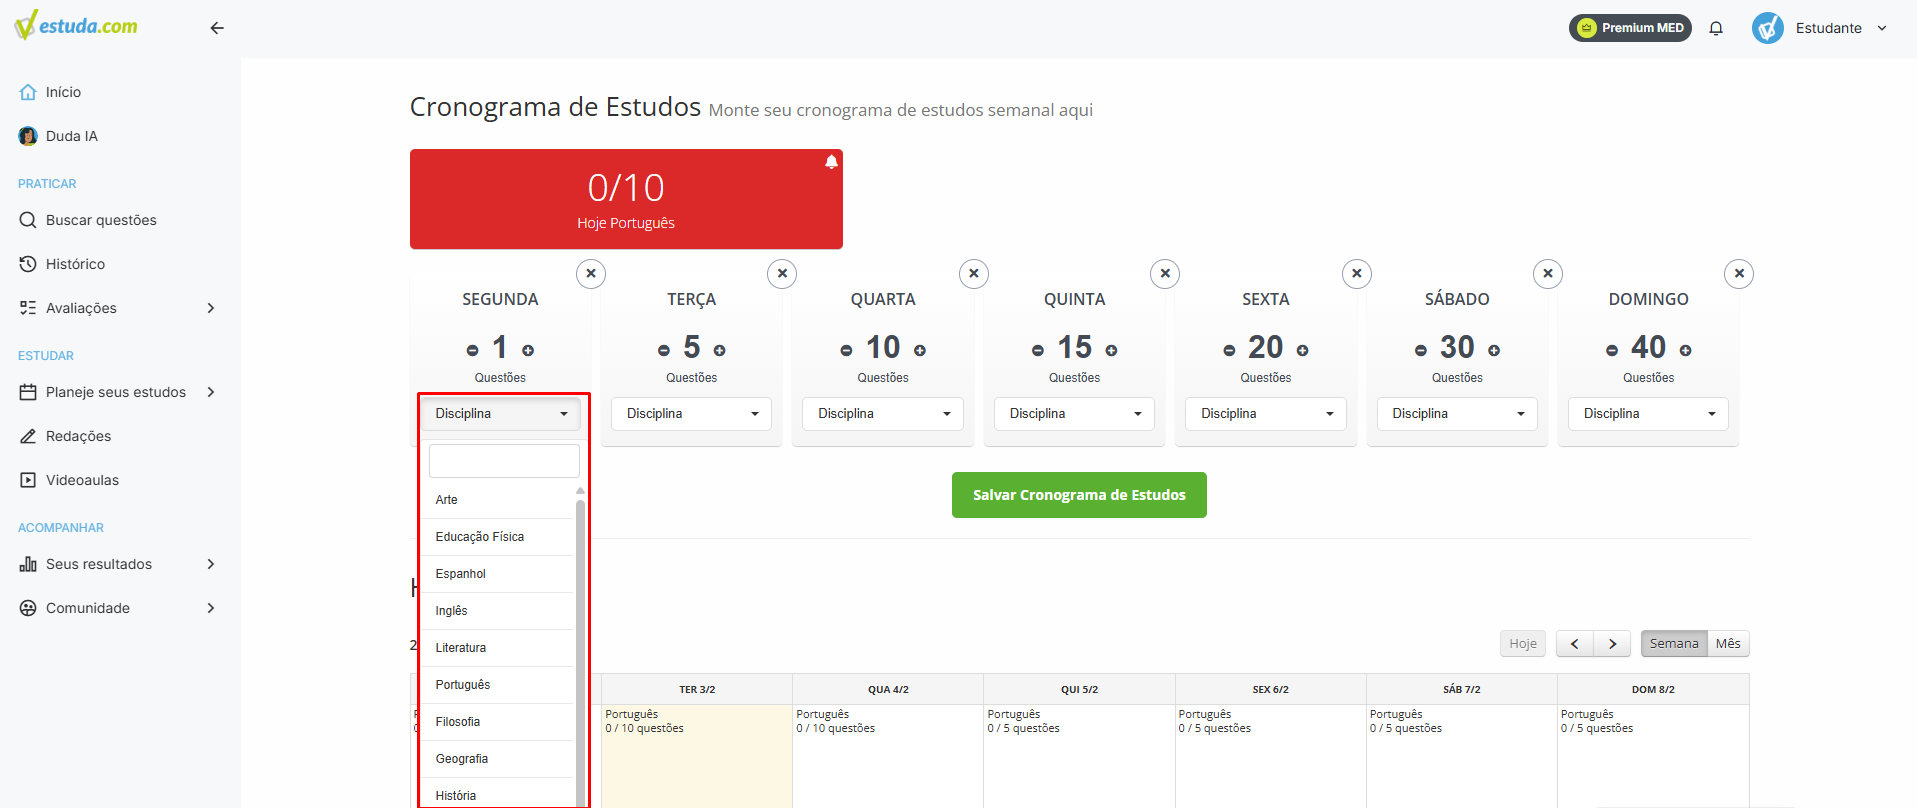Click the discipline search input field

[504, 461]
